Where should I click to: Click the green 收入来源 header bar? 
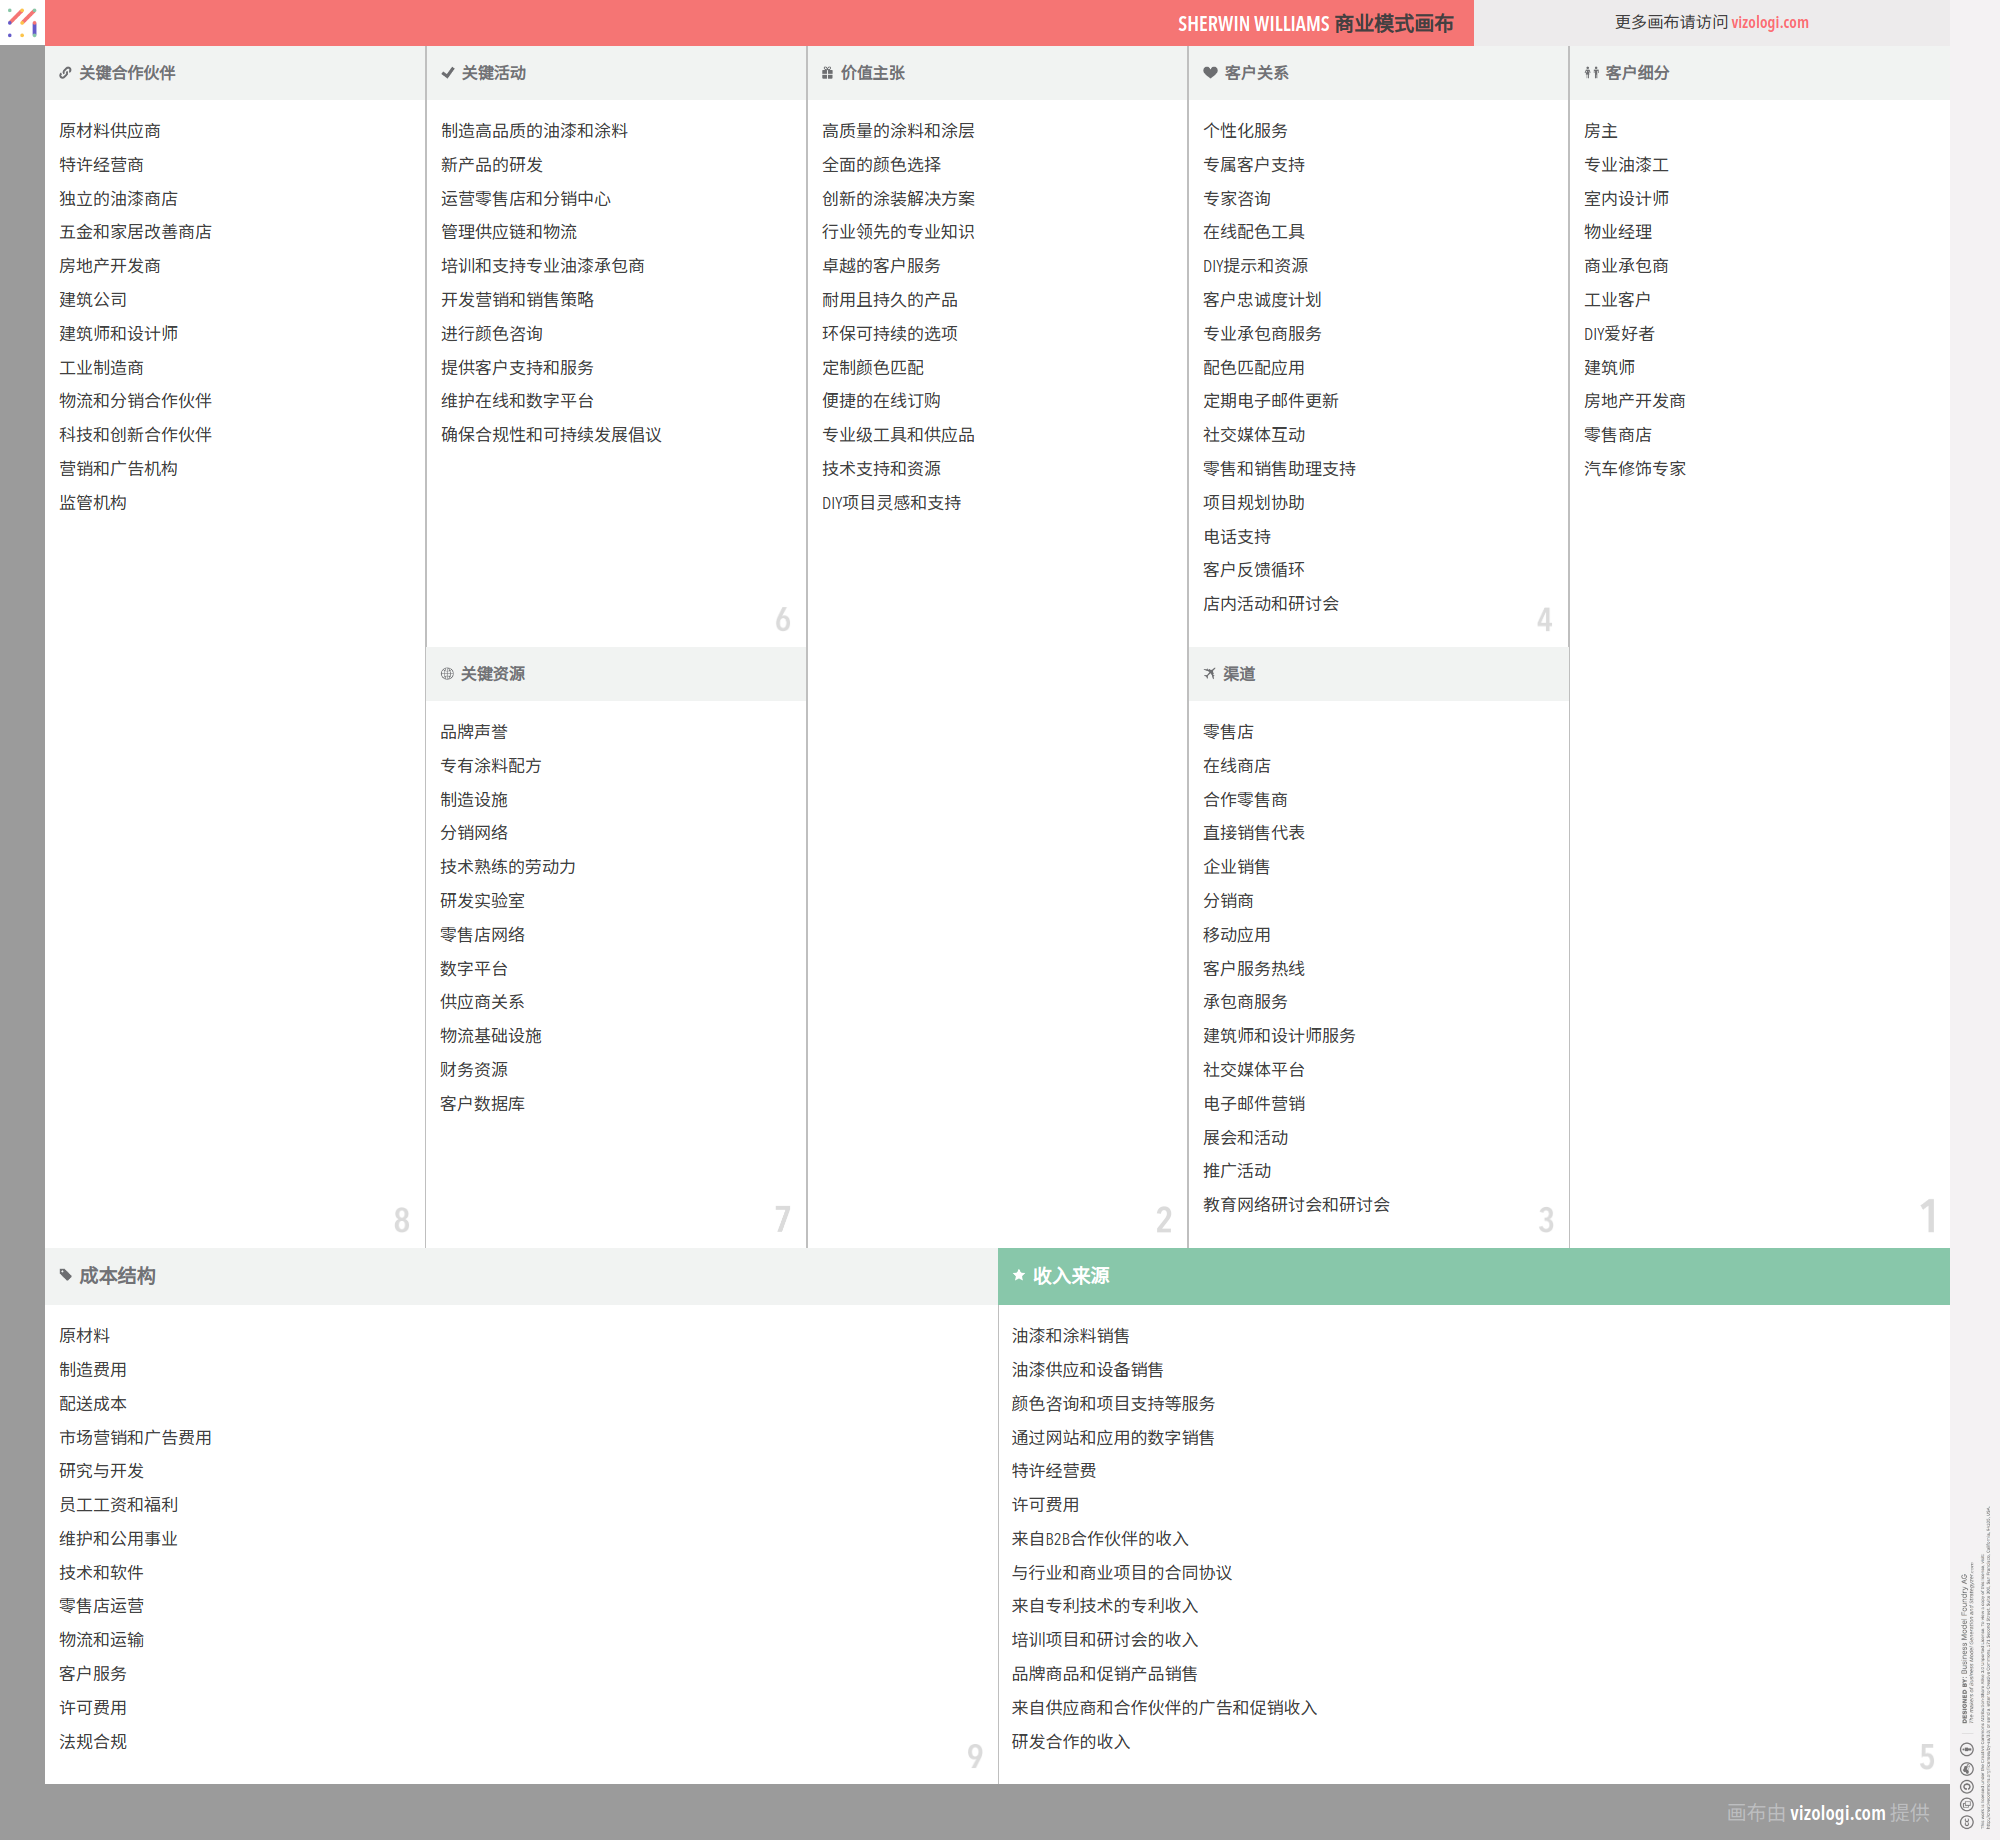click(1473, 1276)
